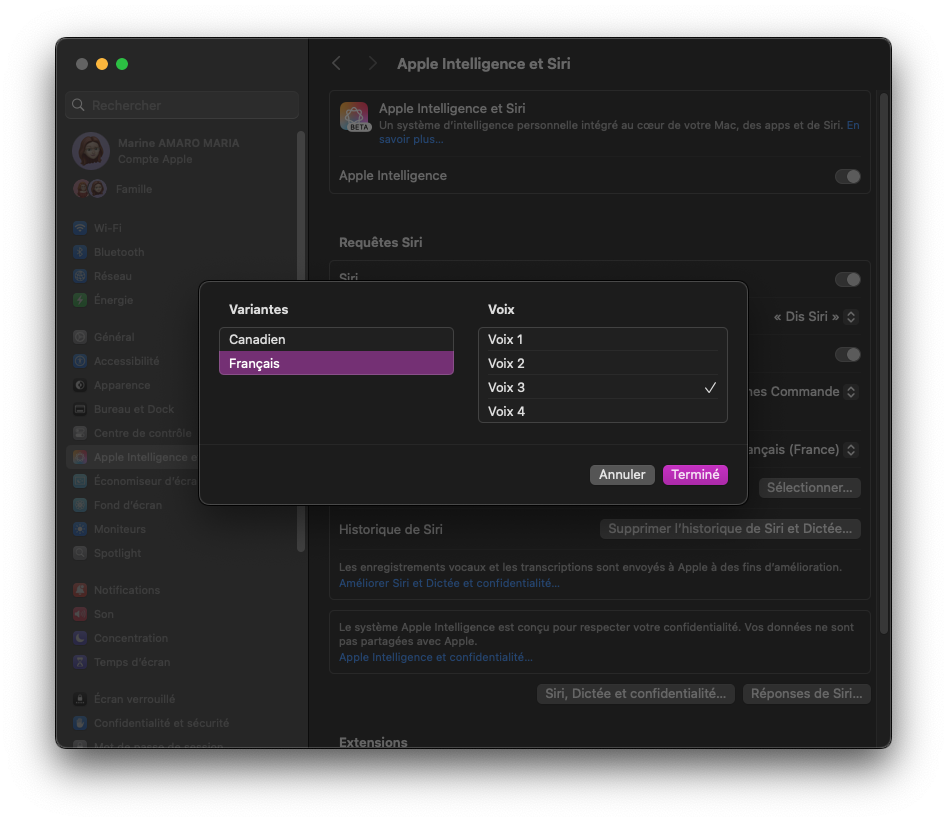This screenshot has width=947, height=822.
Task: Click the Annuler button
Action: pos(622,475)
